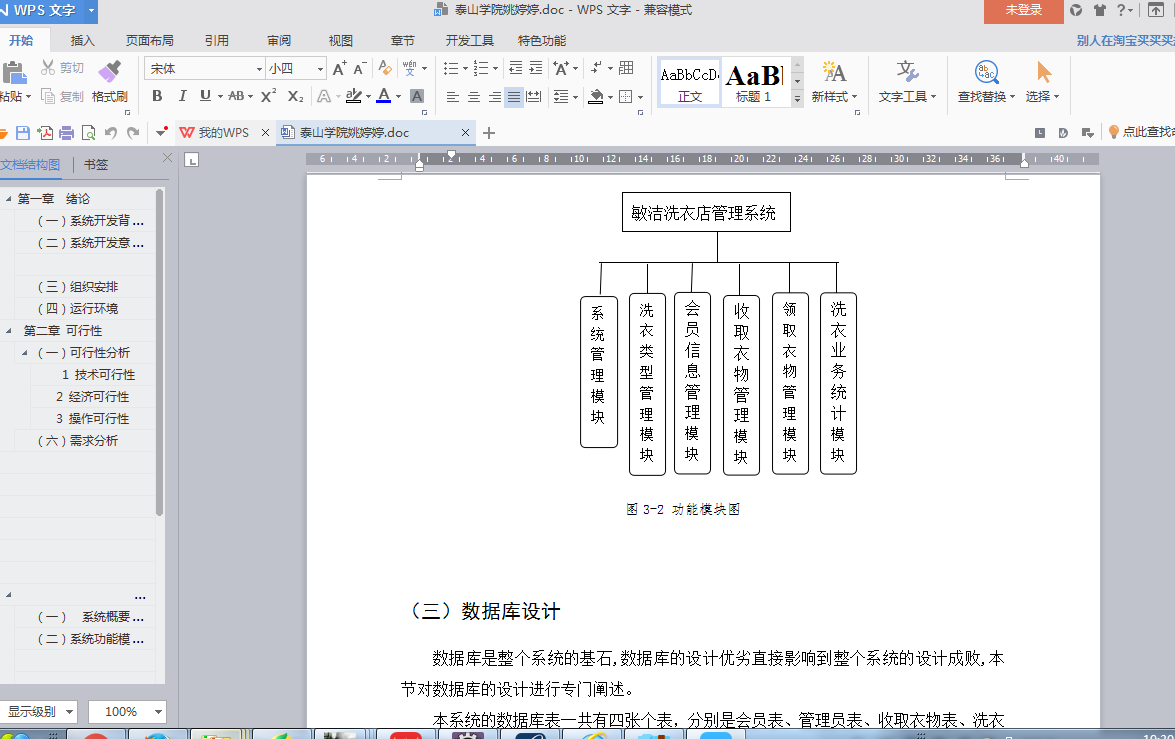Click the 未登录 login button
The image size is (1175, 739).
[1024, 10]
